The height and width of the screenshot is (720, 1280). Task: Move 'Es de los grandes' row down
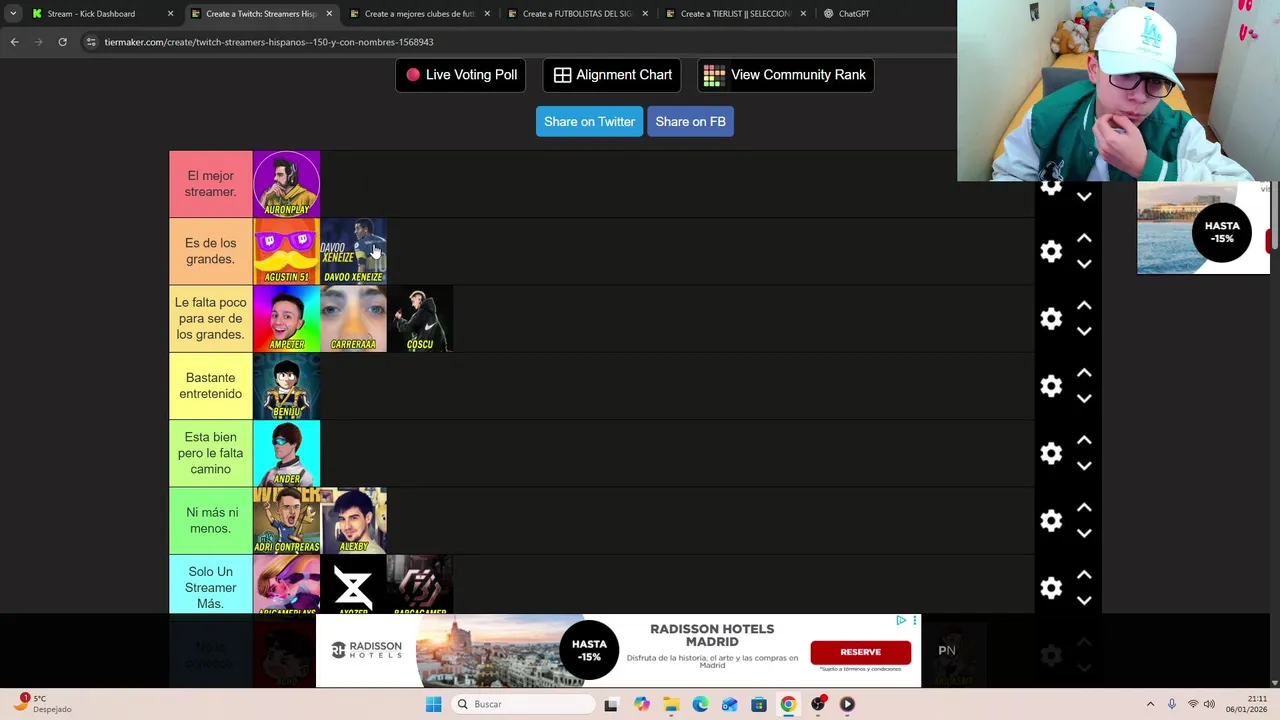point(1084,264)
